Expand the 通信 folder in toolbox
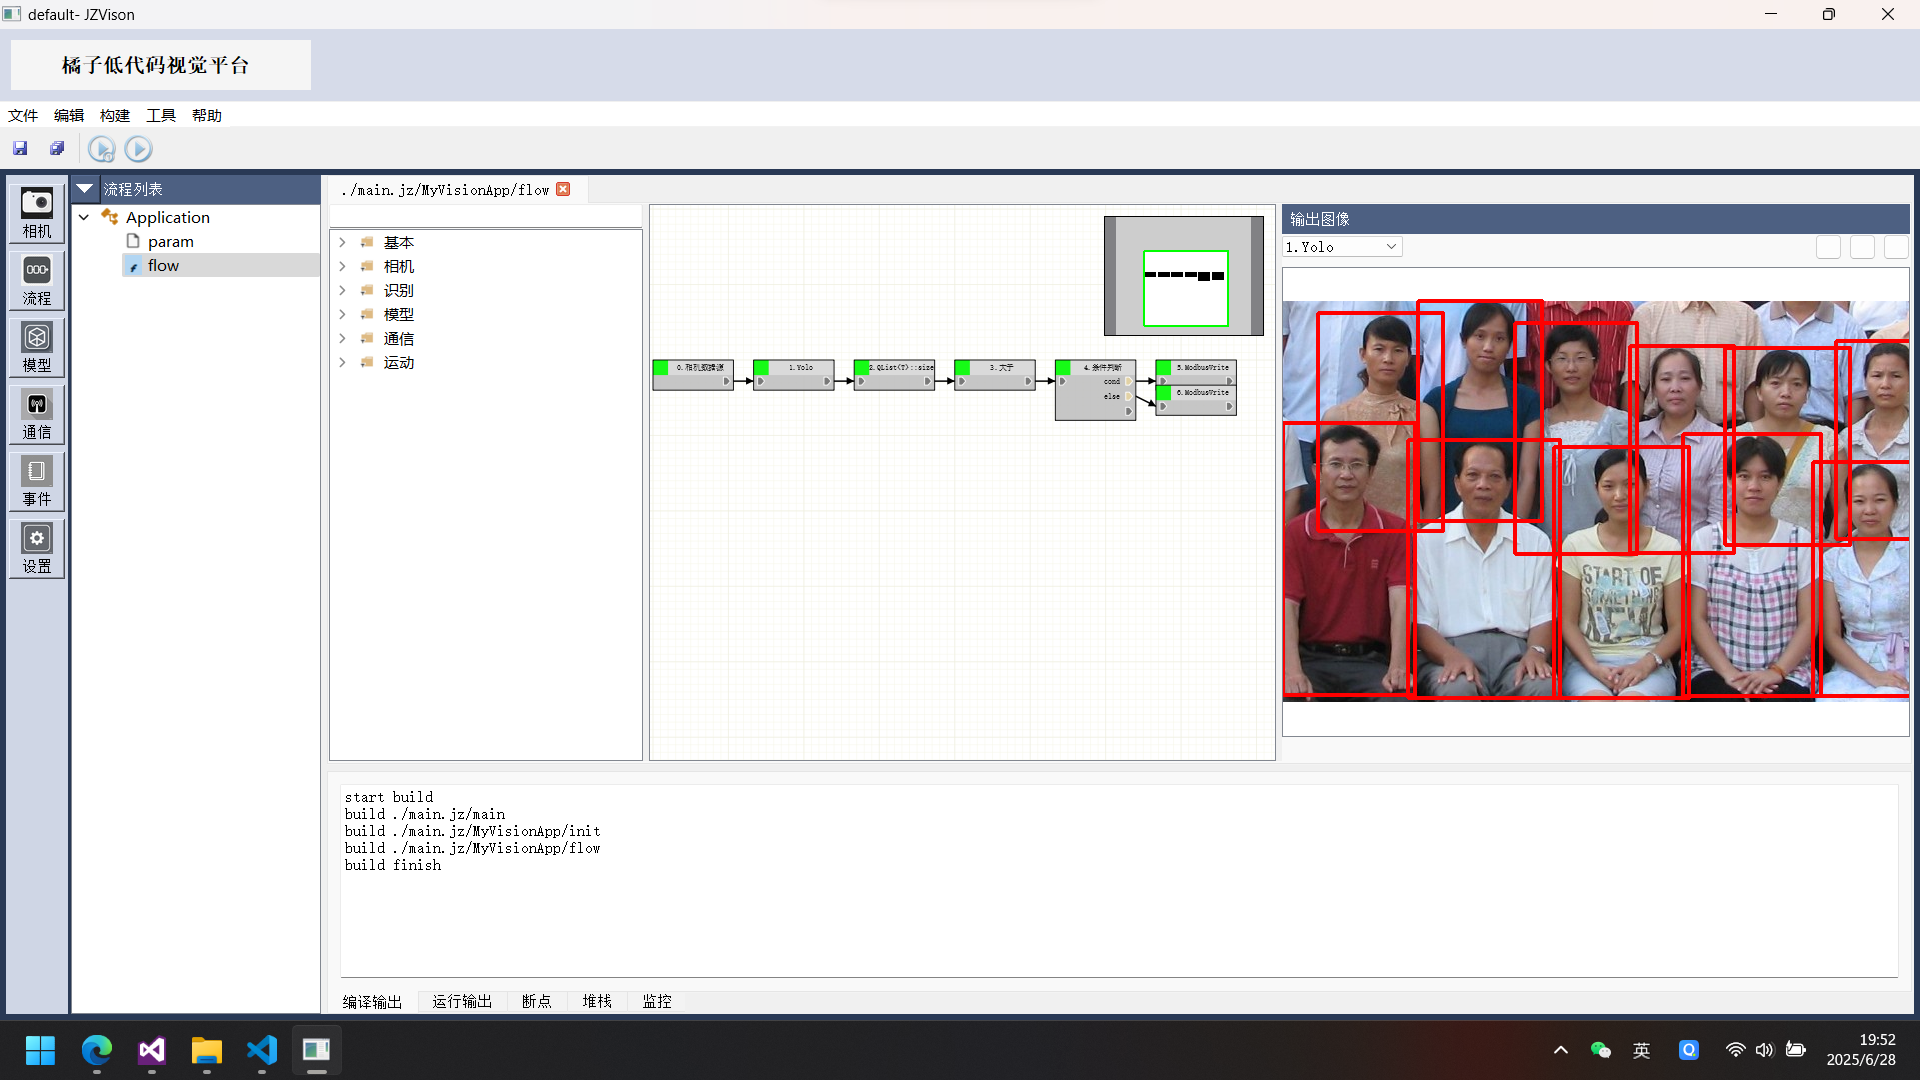 pos(343,338)
